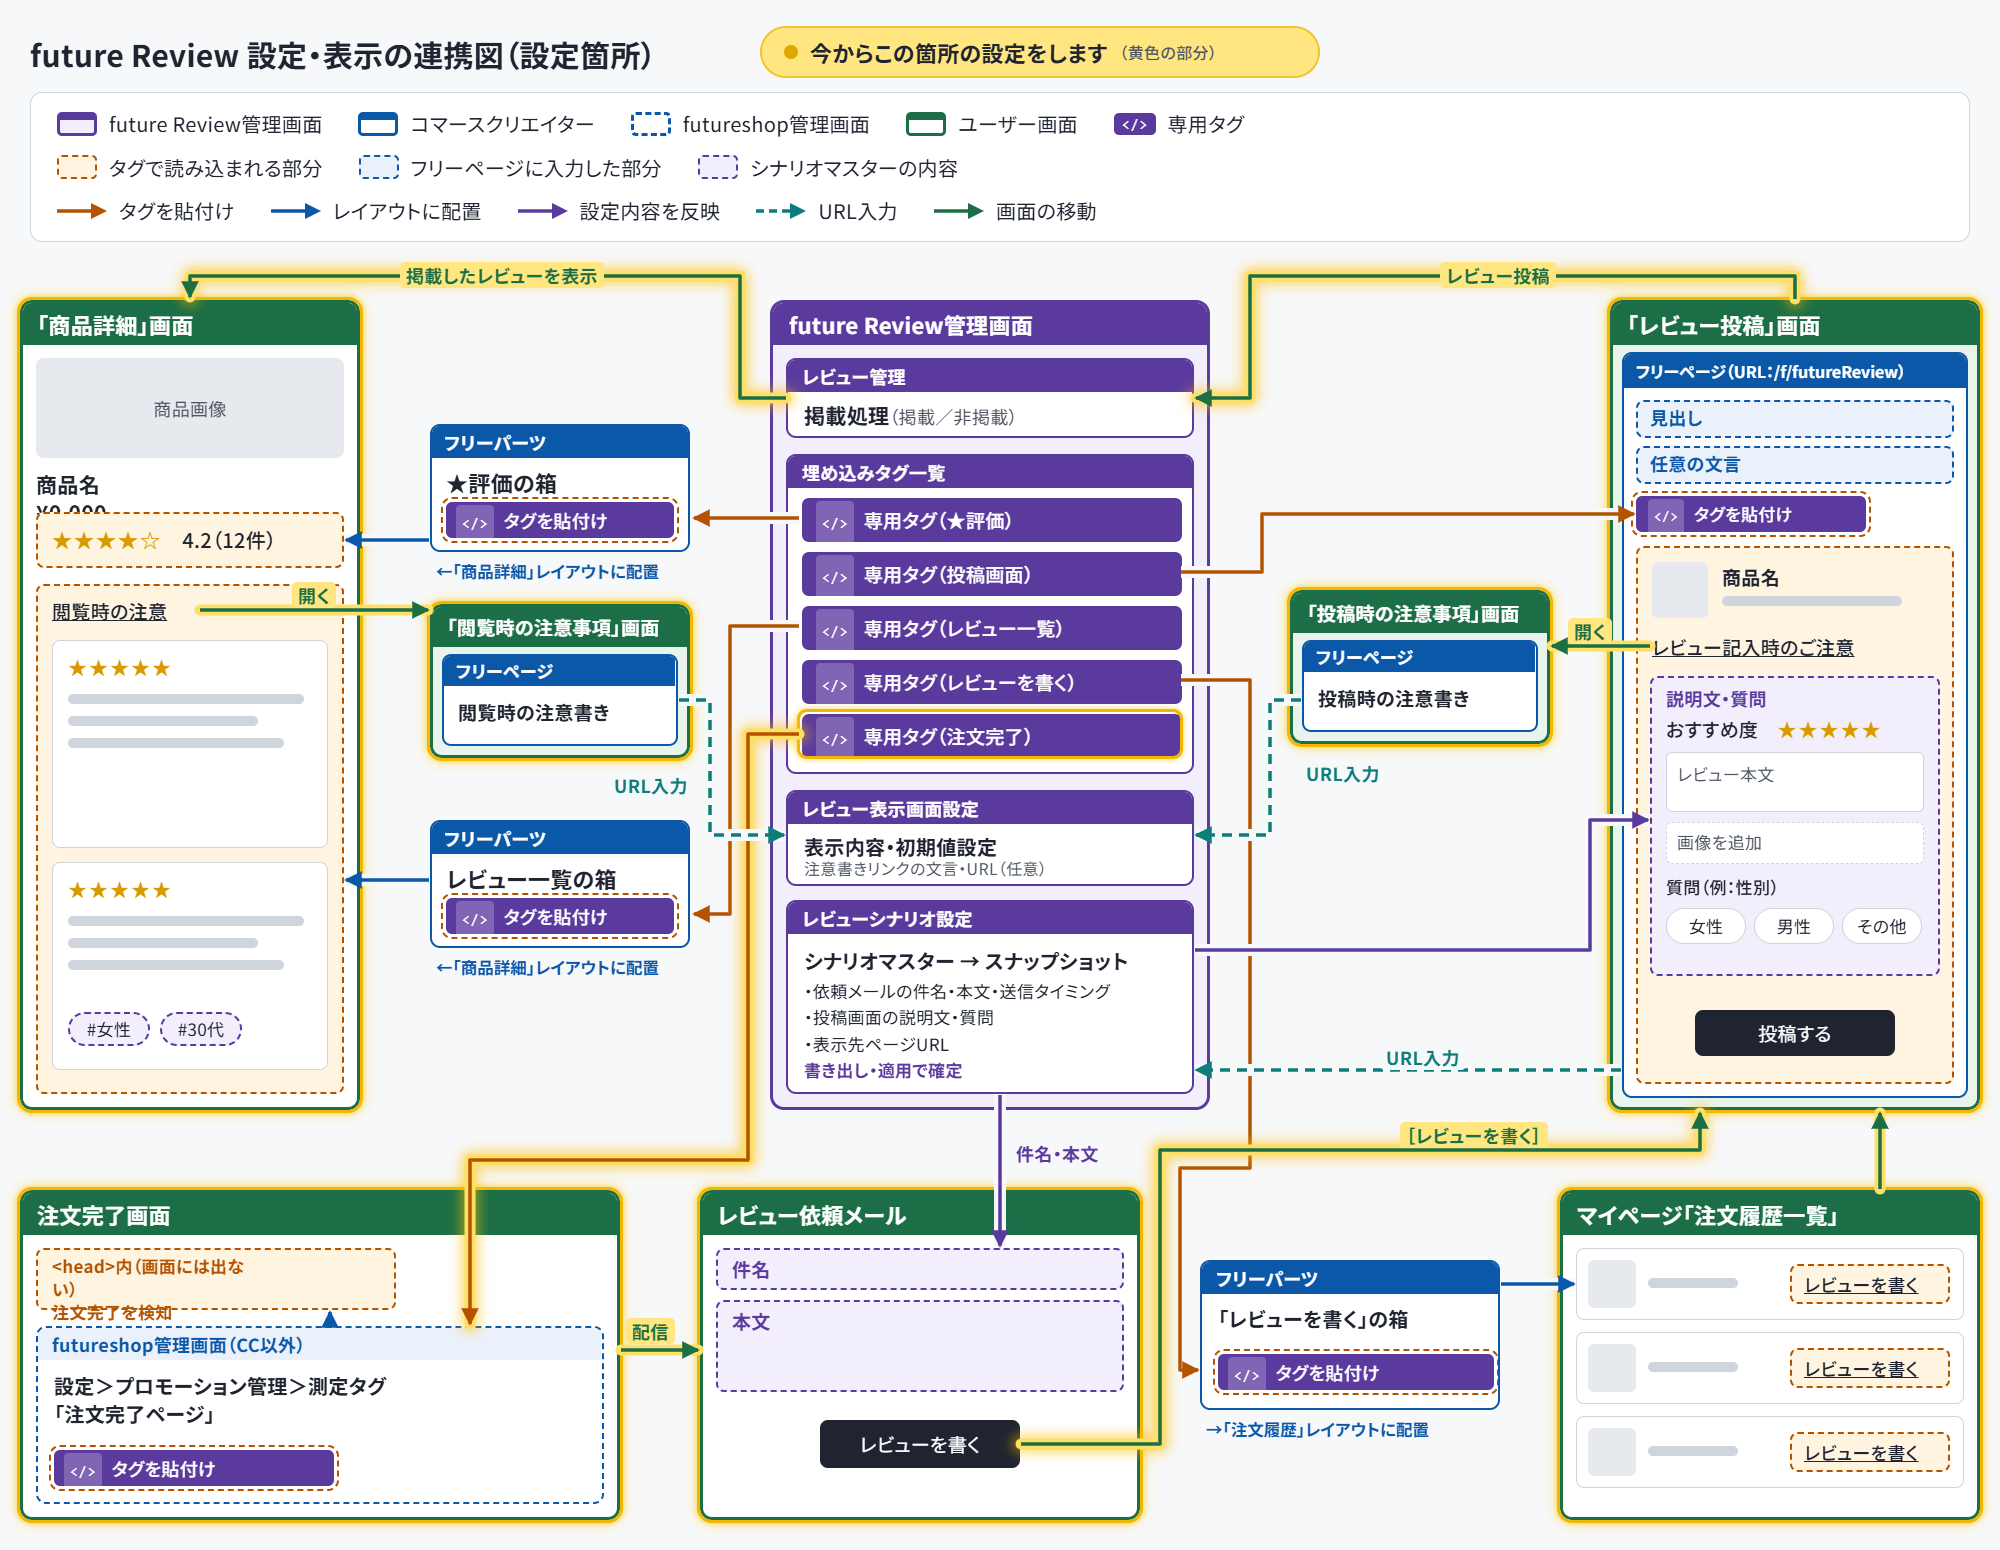Click stars in review card with #女性 tag
Image resolution: width=2000 pixels, height=1550 pixels.
coord(119,890)
